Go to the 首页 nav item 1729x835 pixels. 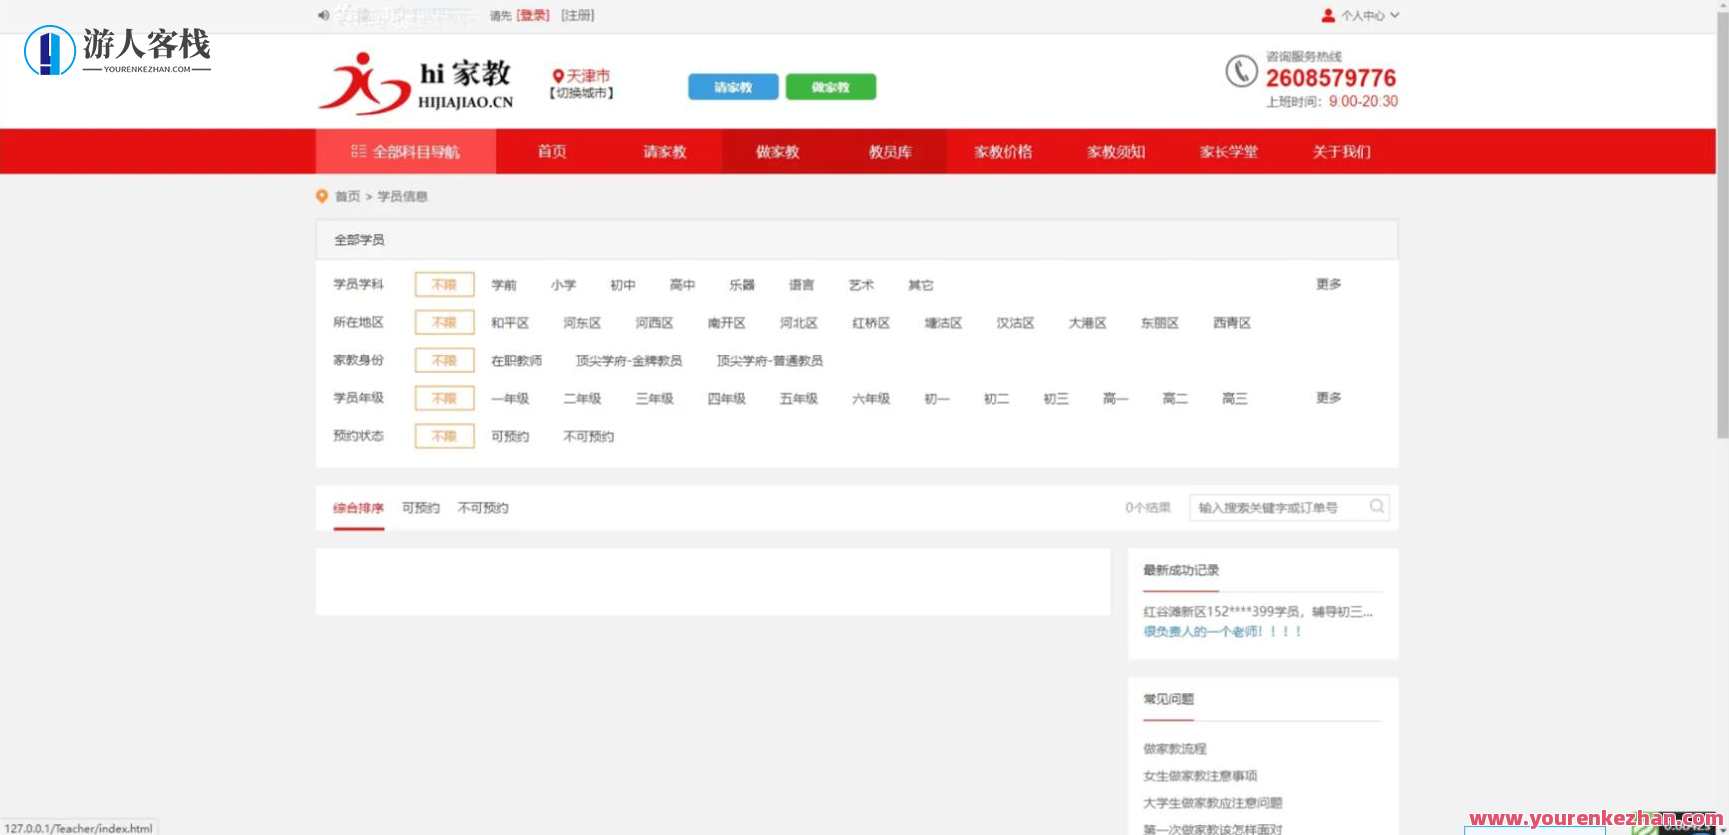pyautogui.click(x=552, y=152)
